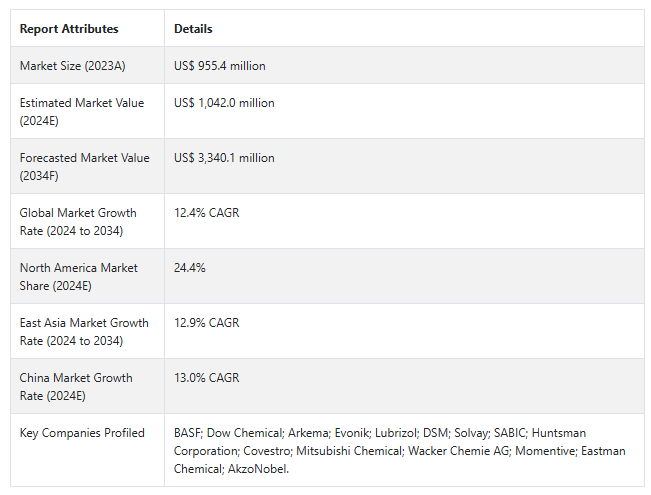651x495 pixels.
Task: Click the US$ 1,042.0 million value
Action: point(224,103)
